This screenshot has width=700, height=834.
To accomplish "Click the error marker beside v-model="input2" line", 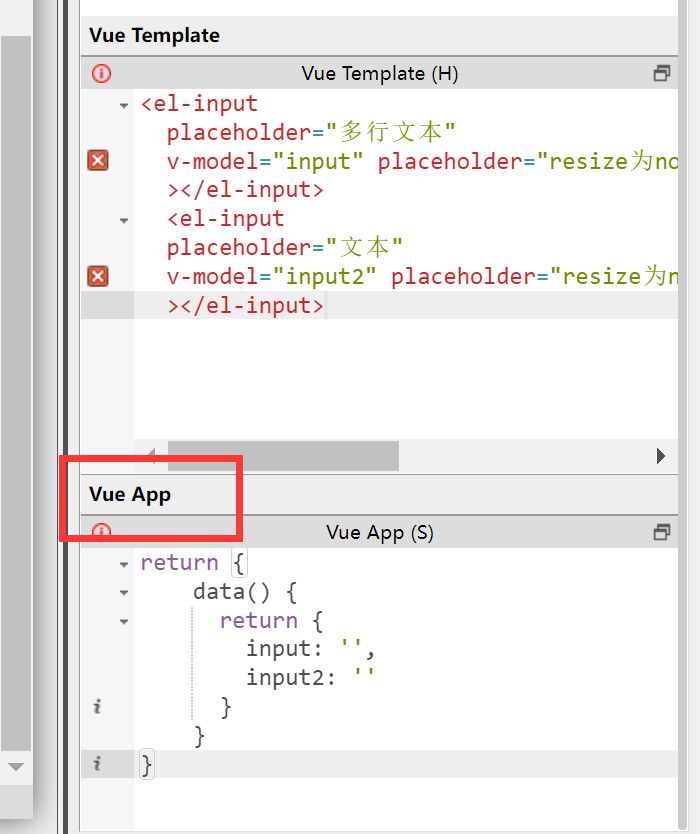I will click(x=98, y=277).
